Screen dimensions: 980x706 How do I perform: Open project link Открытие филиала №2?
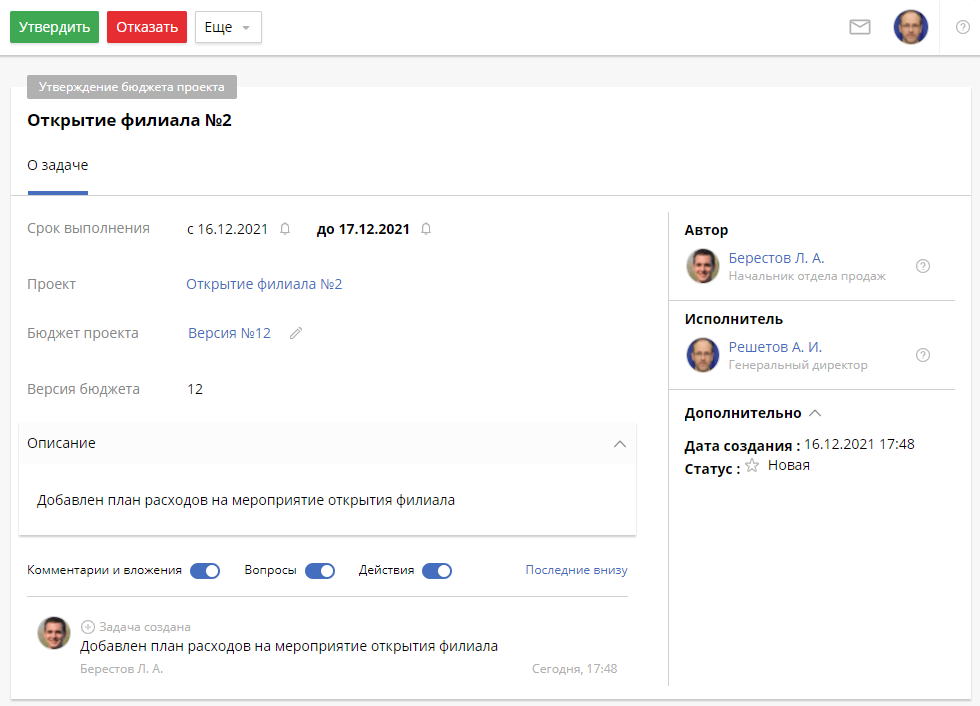pos(264,284)
